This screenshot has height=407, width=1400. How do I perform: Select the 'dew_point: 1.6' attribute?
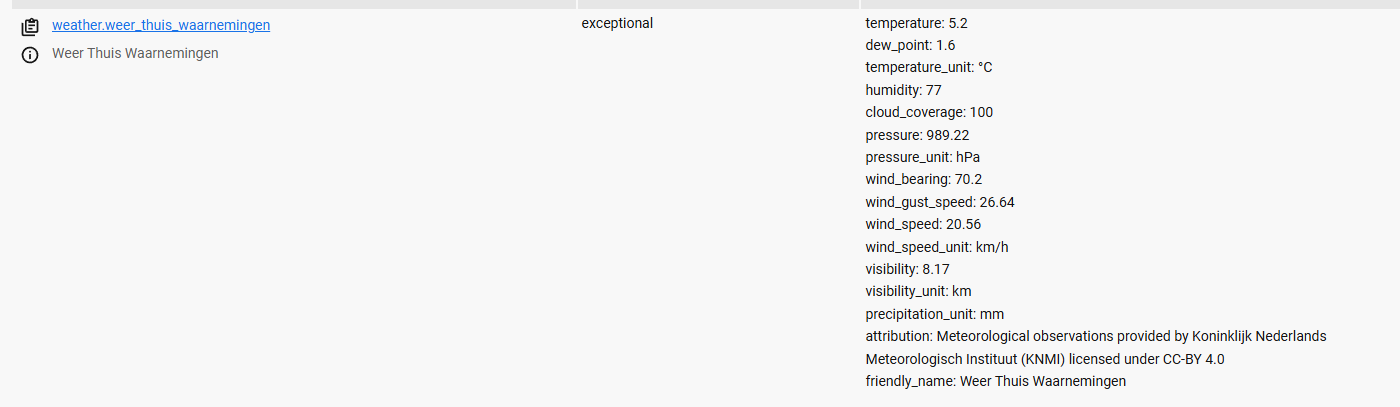coord(910,45)
